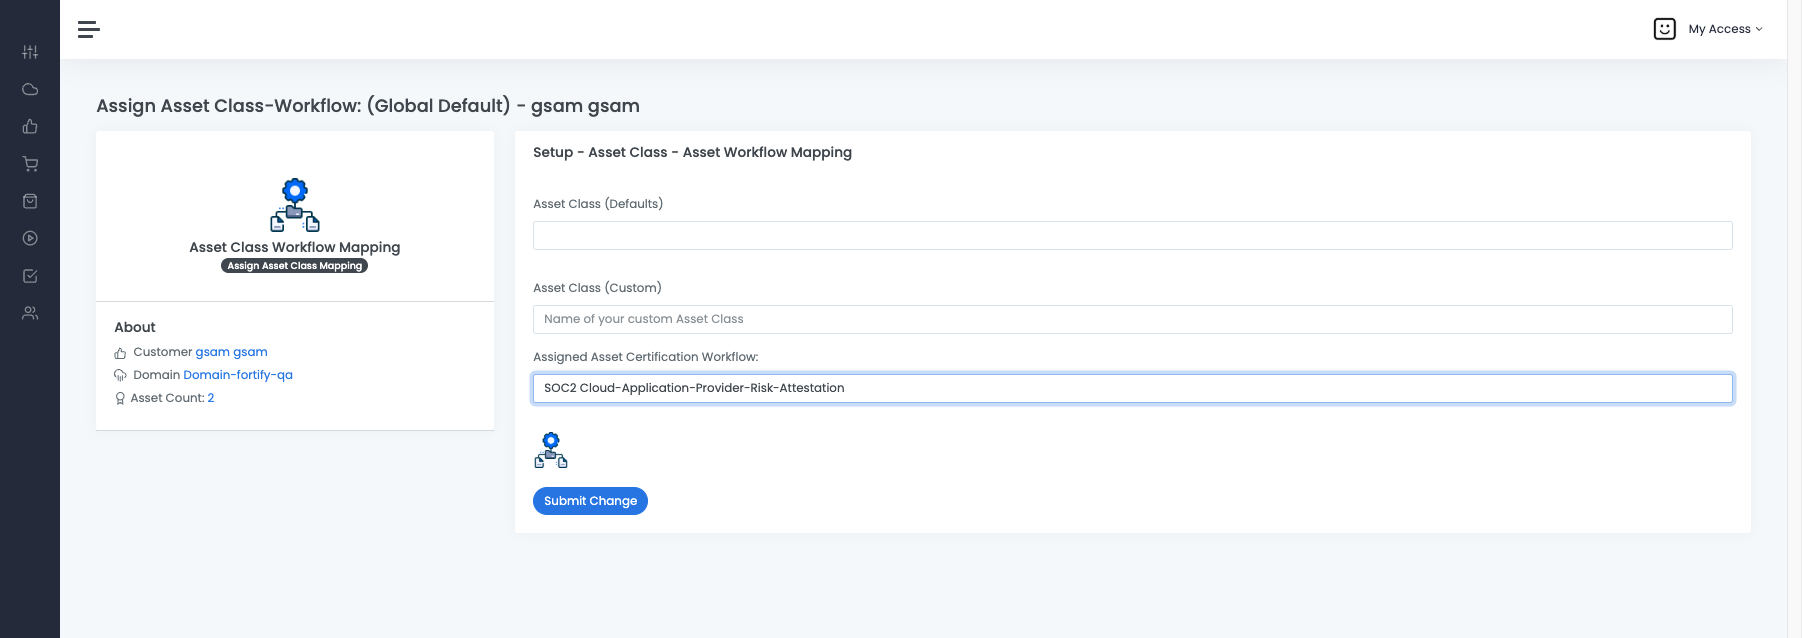Toggle the hamburger menu icon
Screen dimensions: 1802x638
[89, 29]
